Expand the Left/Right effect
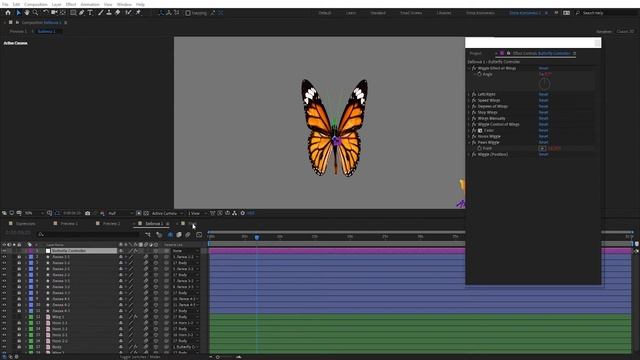The height and width of the screenshot is (360, 640). pyautogui.click(x=469, y=94)
